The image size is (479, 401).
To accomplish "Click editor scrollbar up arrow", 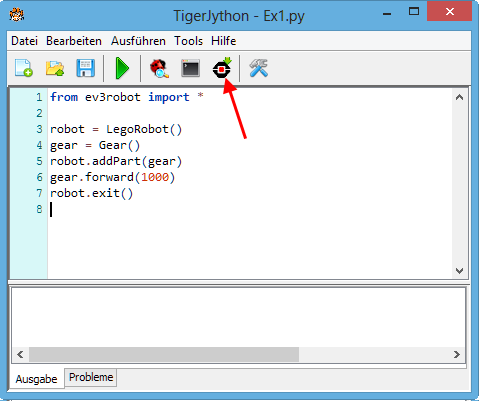I will 459,97.
